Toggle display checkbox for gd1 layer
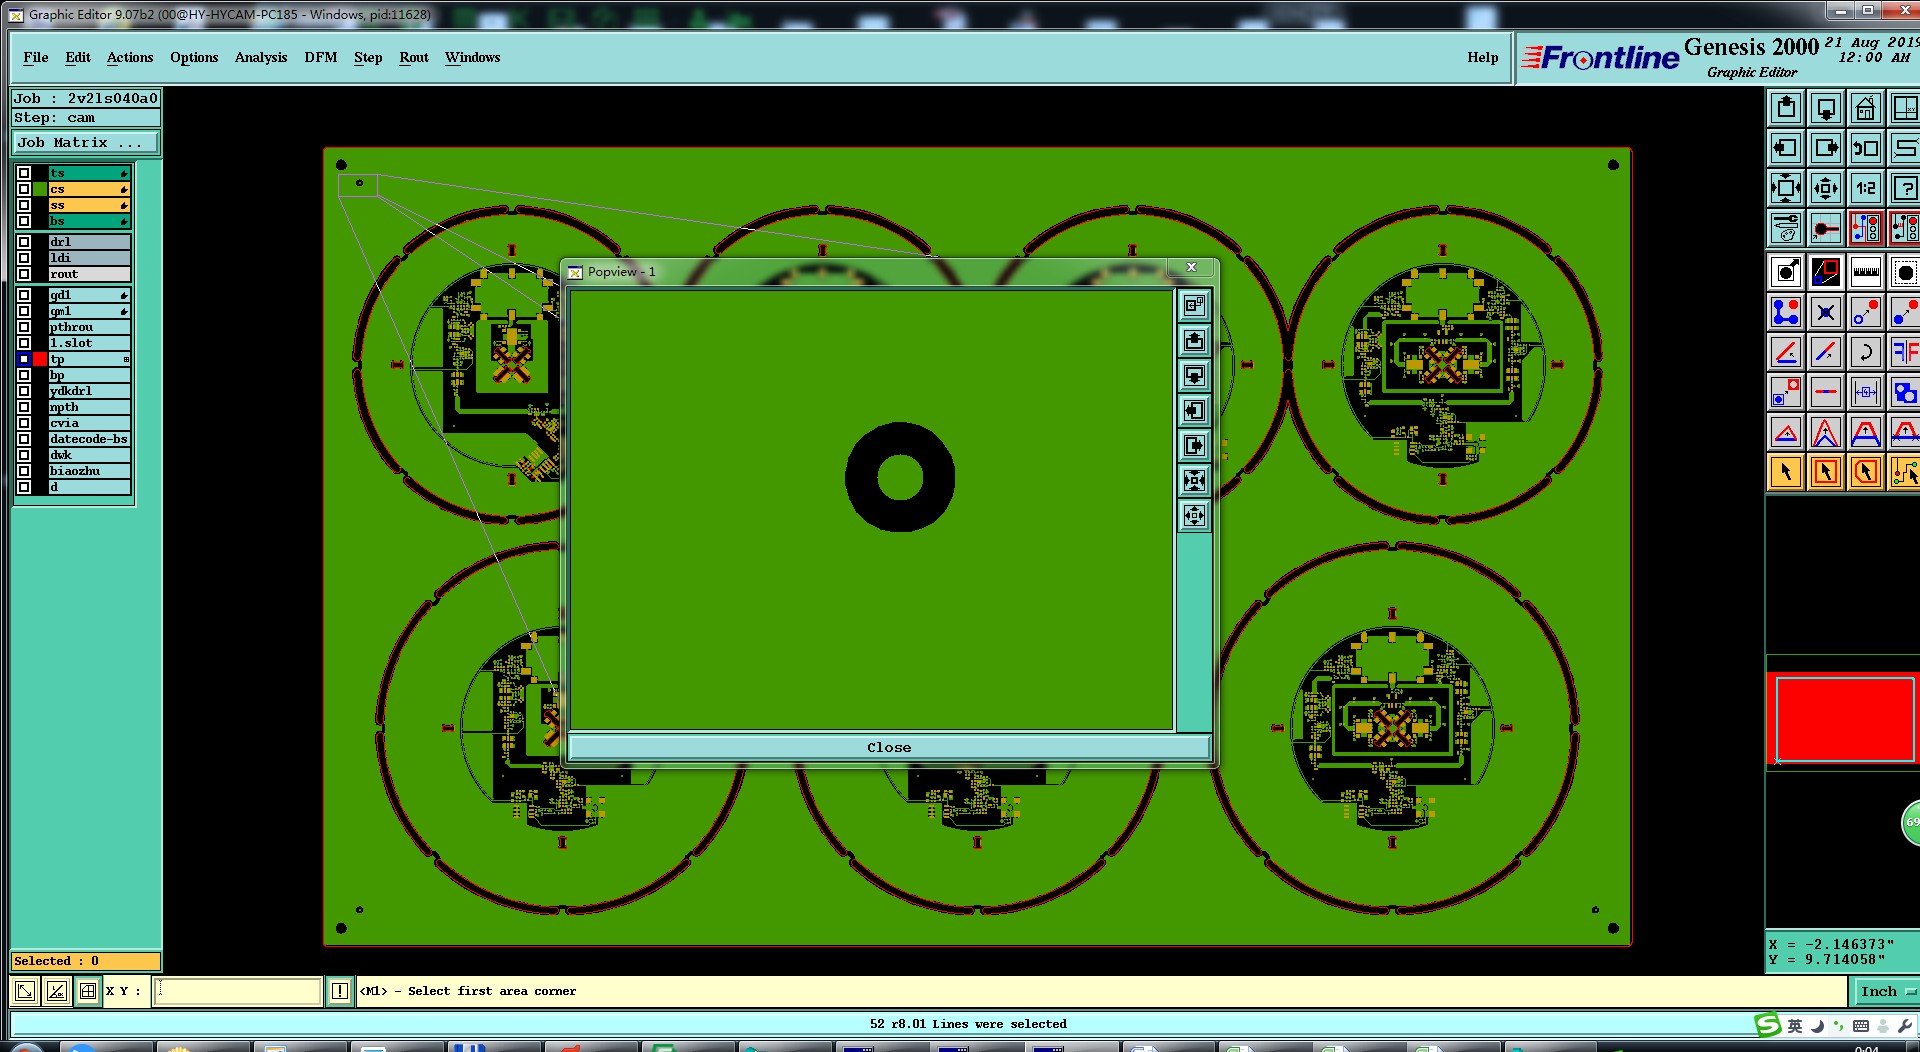Image resolution: width=1920 pixels, height=1052 pixels. point(24,295)
